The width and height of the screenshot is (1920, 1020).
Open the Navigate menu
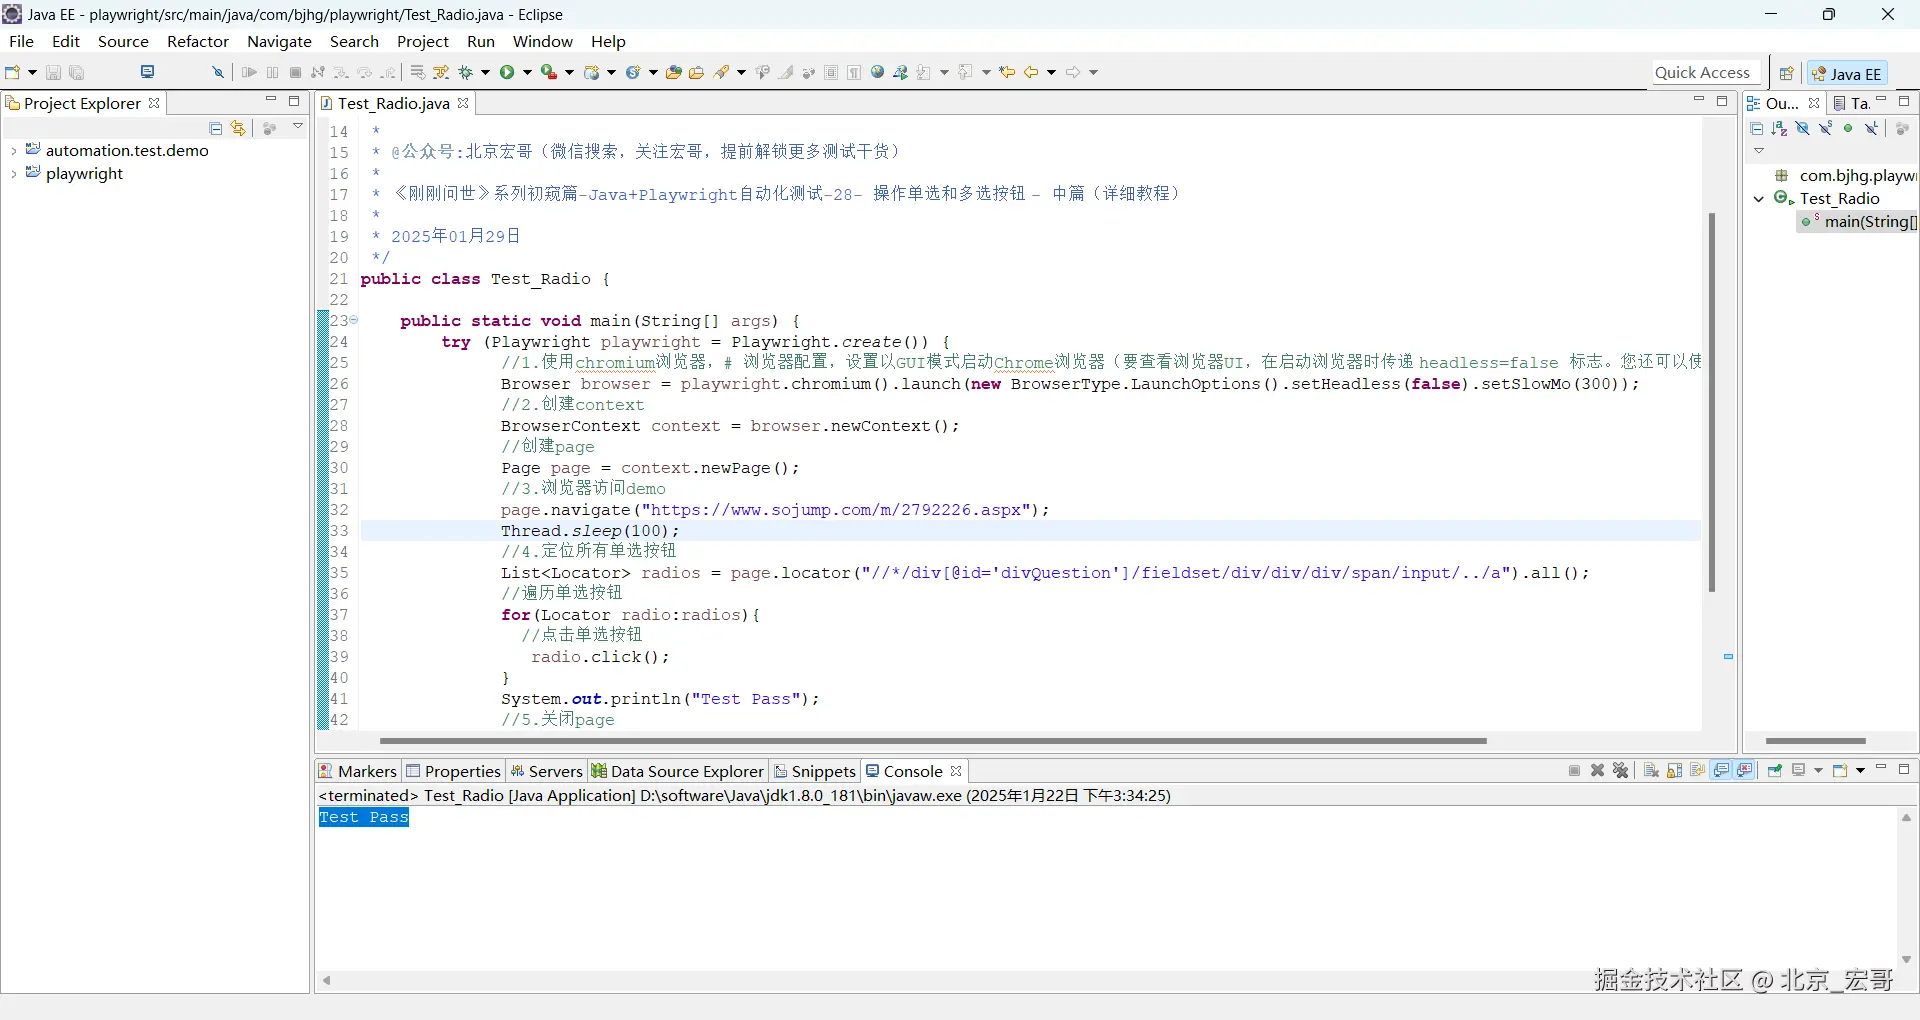coord(279,41)
